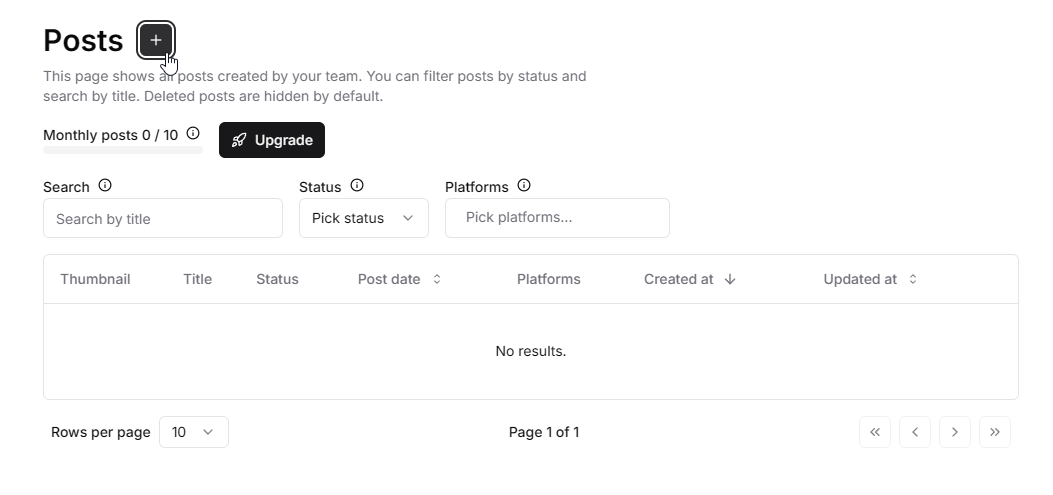
Task: Sort by the Updated at column
Action: [x=870, y=279]
